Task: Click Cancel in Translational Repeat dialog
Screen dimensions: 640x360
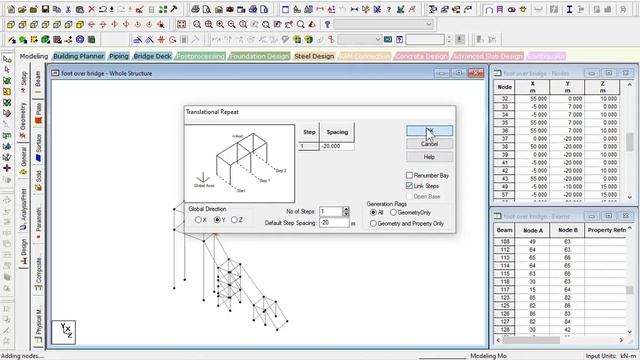Action: click(x=429, y=144)
